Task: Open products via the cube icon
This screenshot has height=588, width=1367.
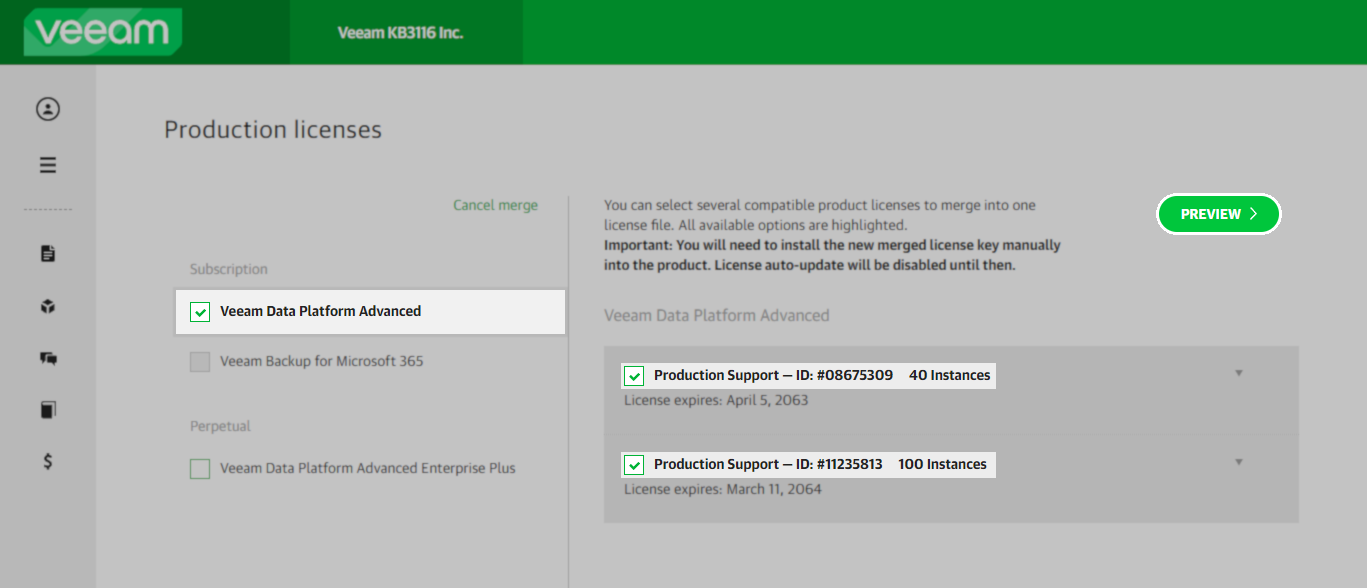Action: click(x=47, y=306)
